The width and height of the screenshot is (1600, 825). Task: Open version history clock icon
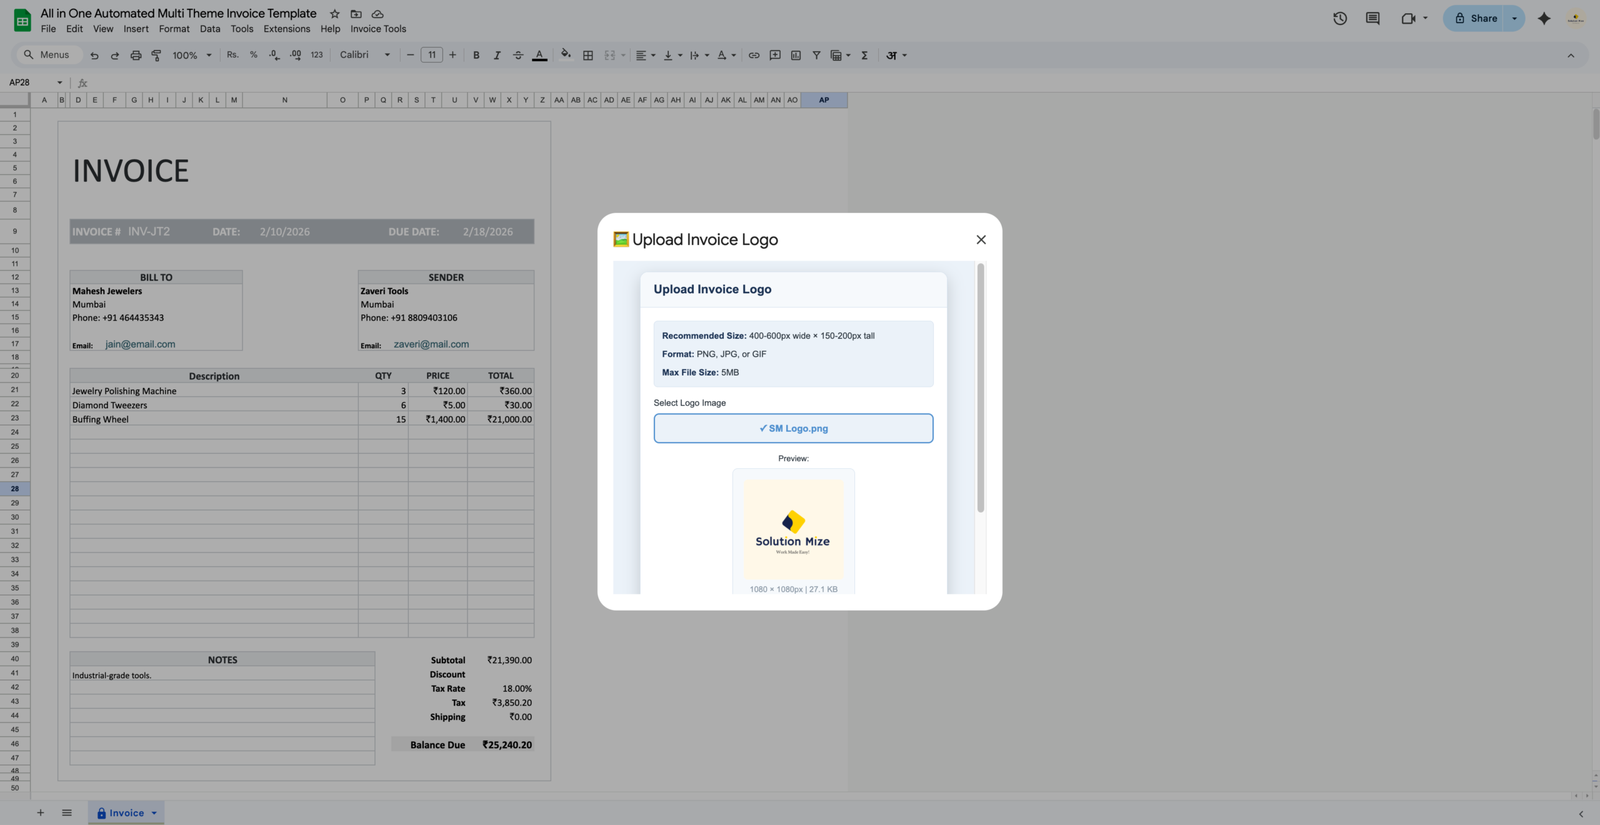point(1340,18)
